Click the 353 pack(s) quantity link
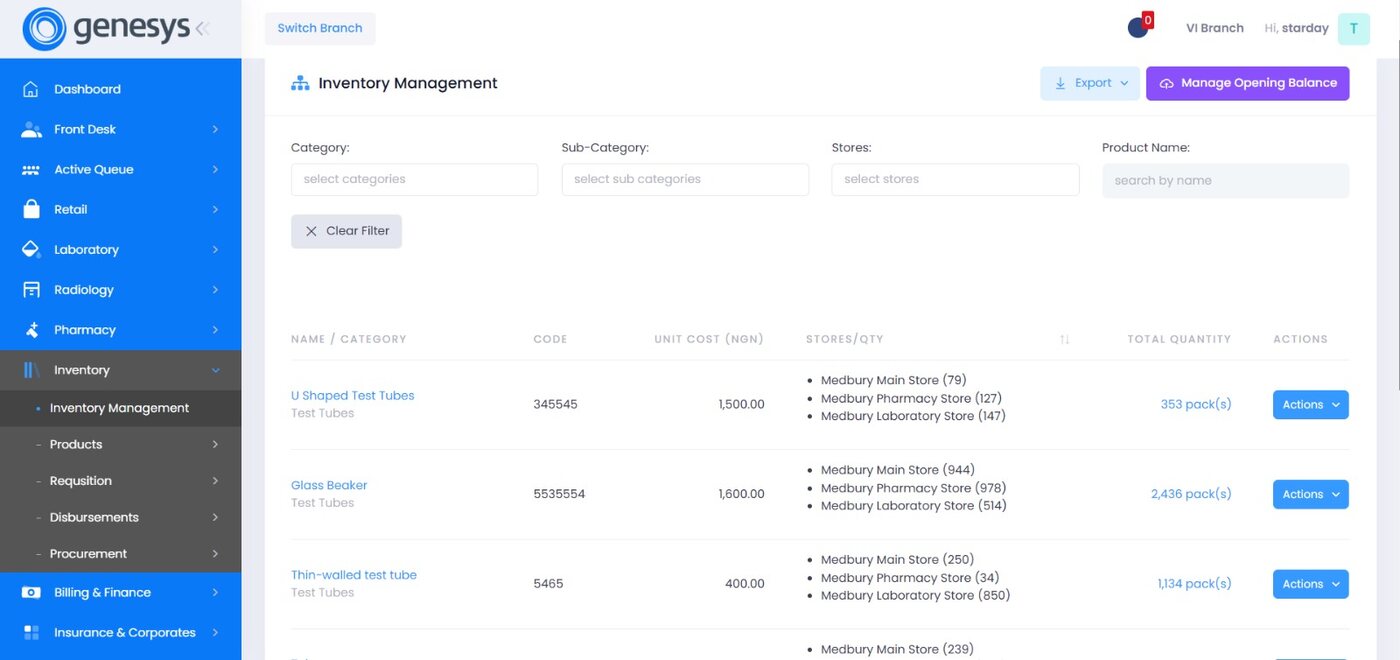 point(1196,405)
